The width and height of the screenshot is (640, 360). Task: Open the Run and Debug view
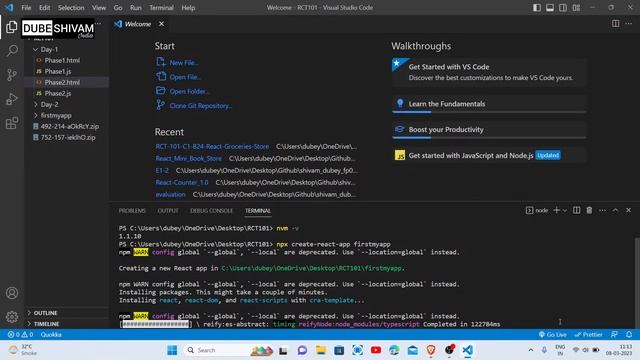[x=12, y=99]
